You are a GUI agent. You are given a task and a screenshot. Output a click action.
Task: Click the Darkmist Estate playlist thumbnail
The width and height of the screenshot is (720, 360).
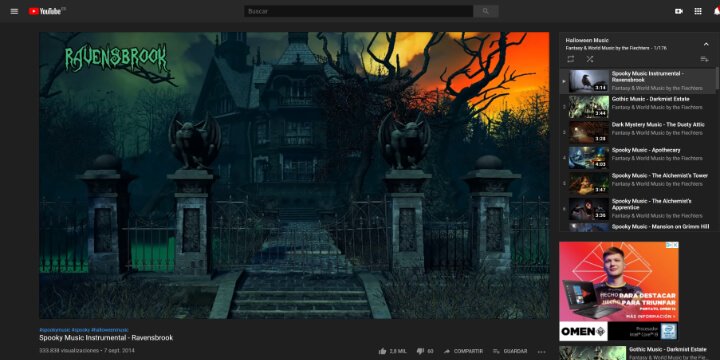click(589, 107)
